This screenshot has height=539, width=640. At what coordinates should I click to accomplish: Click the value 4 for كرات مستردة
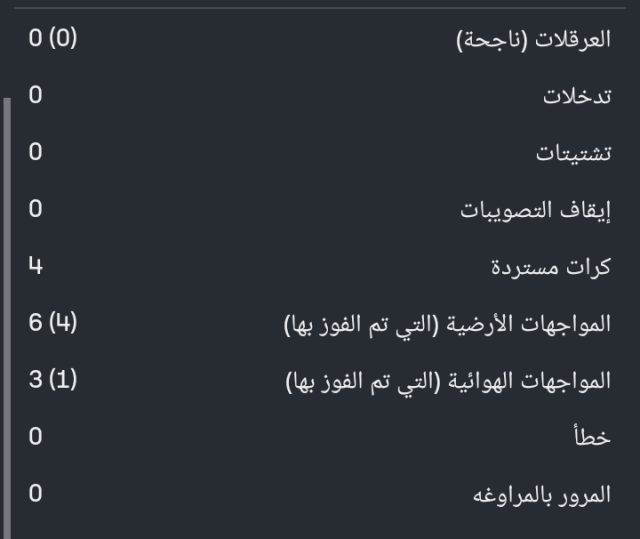click(36, 266)
